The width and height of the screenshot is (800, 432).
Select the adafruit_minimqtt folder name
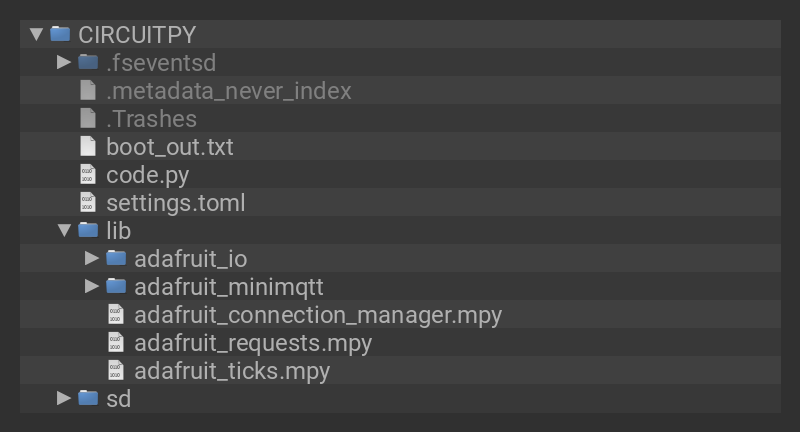tap(229, 286)
